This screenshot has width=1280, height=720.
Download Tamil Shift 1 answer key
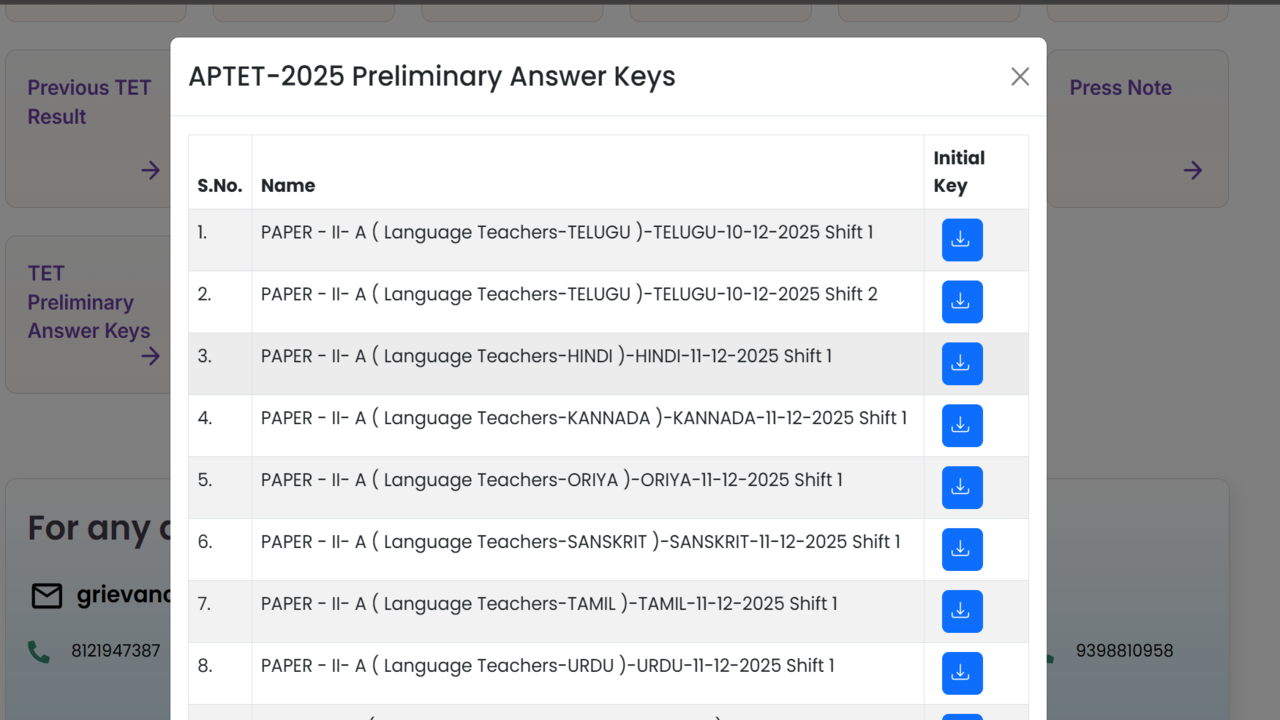coord(962,612)
